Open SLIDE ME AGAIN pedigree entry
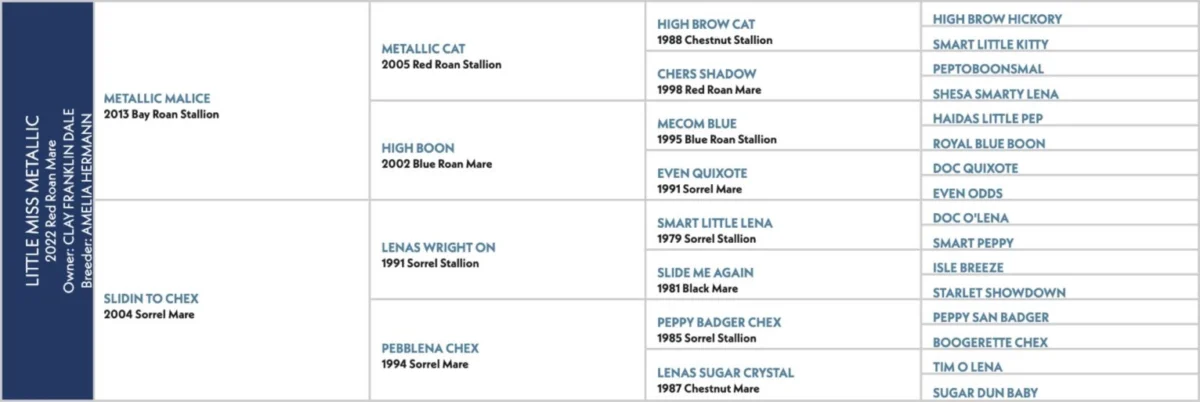 pos(705,272)
